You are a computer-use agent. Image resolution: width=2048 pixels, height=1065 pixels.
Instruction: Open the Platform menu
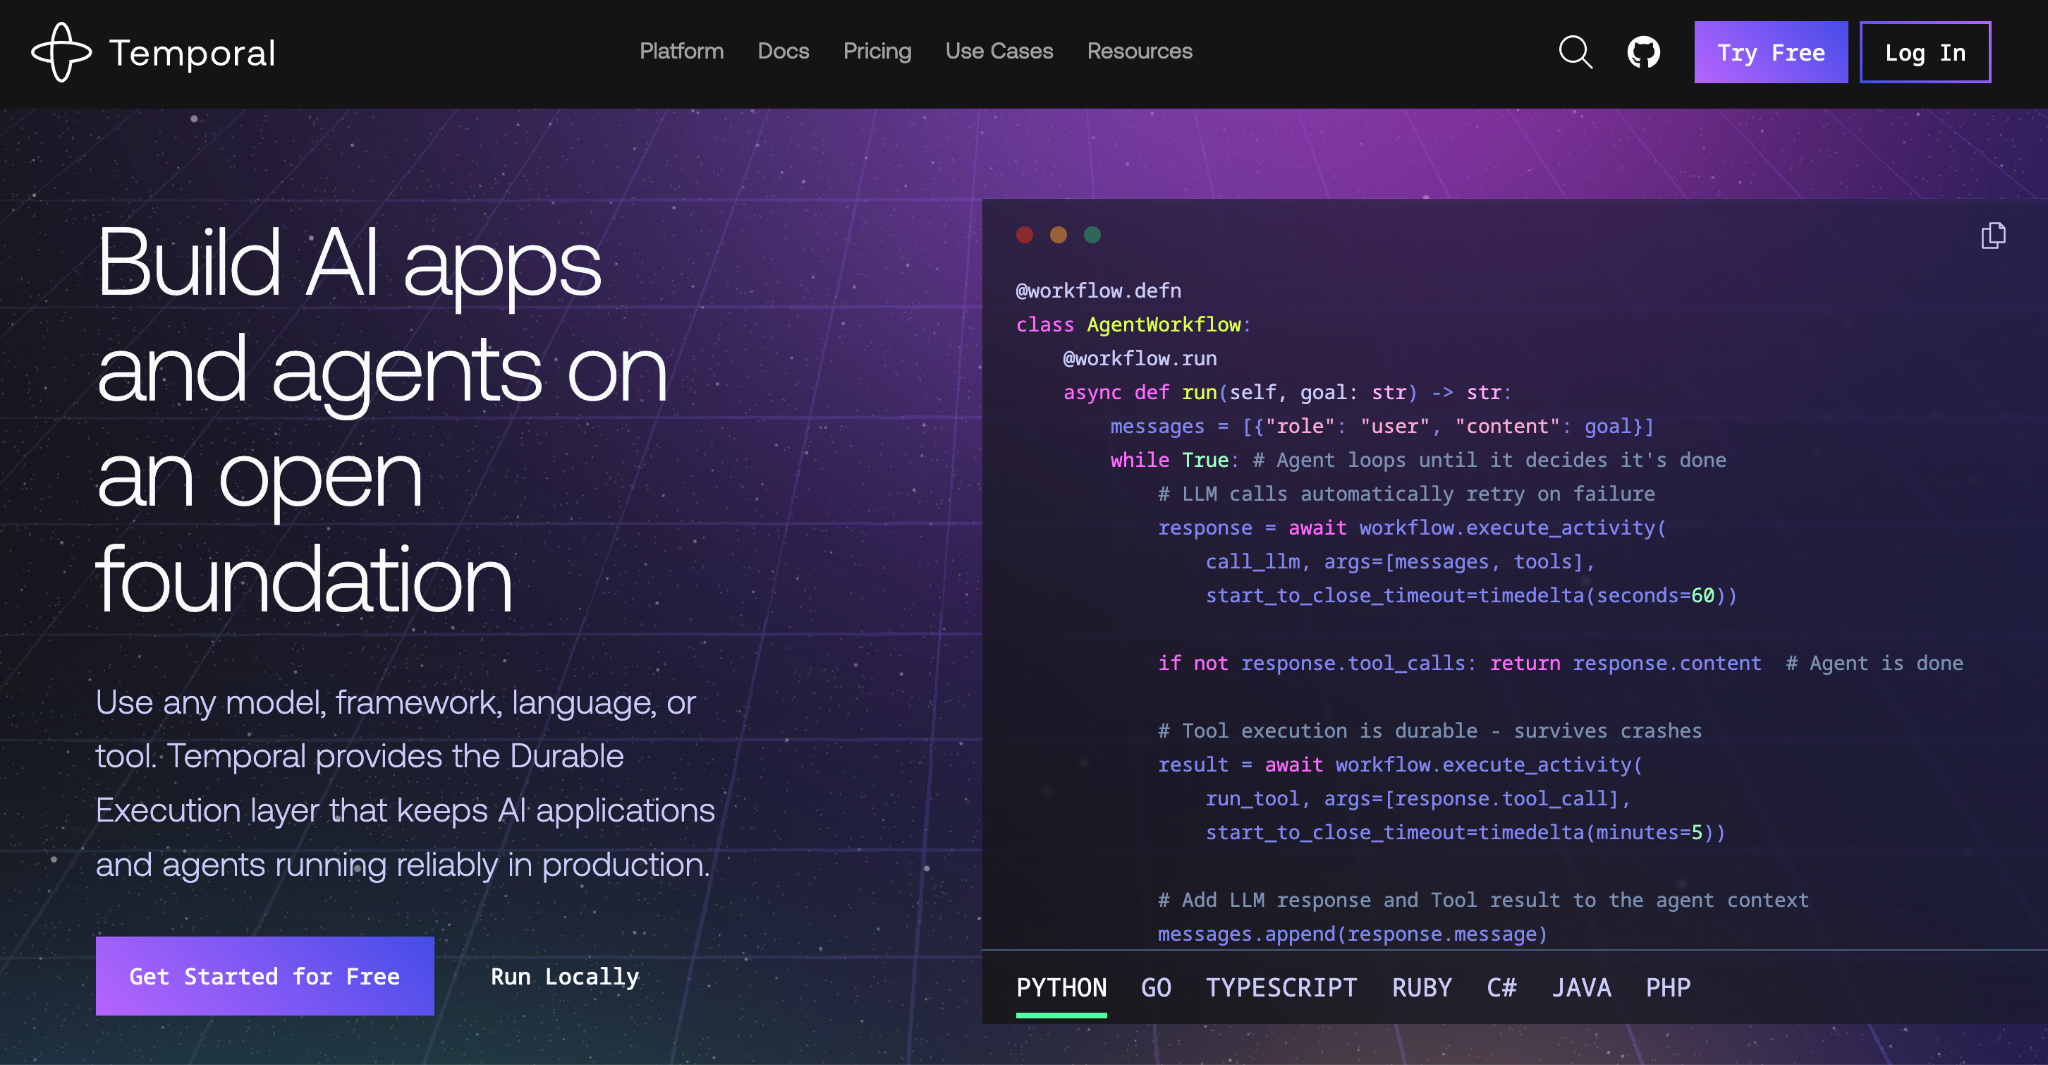pyautogui.click(x=682, y=51)
